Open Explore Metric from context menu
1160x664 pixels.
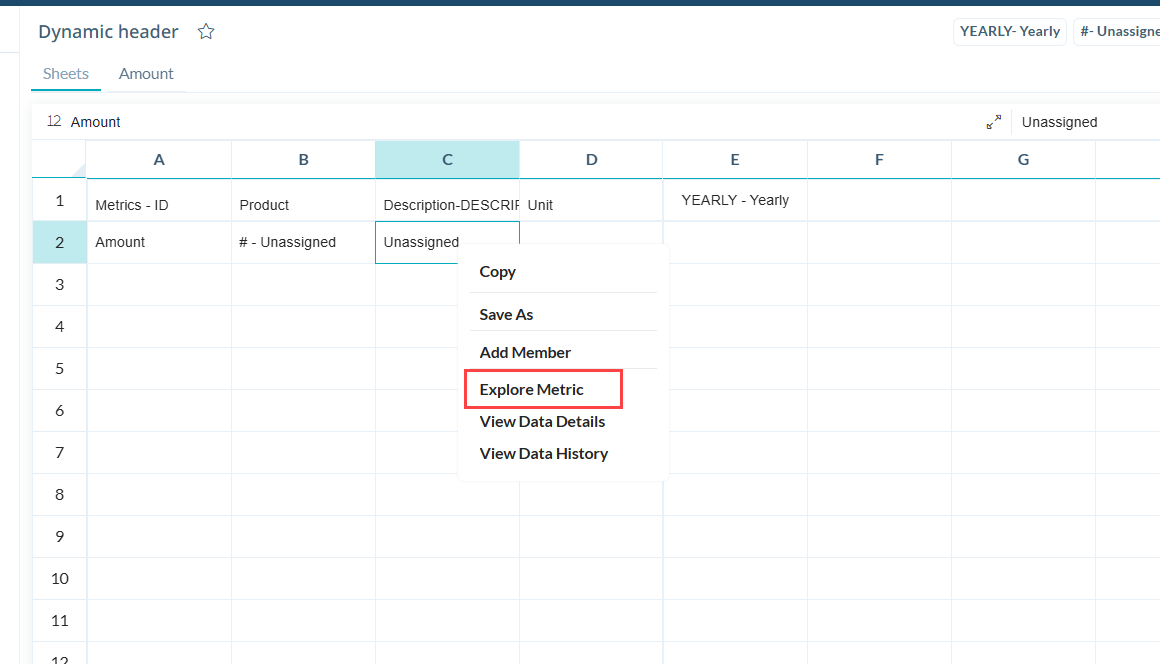click(531, 390)
